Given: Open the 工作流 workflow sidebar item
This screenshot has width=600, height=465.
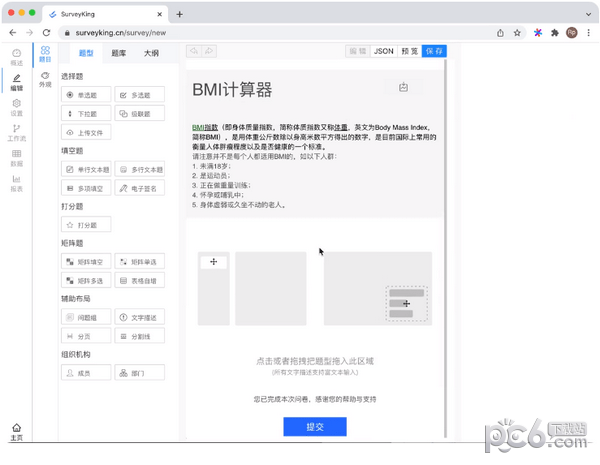Looking at the screenshot, I should tap(16, 133).
